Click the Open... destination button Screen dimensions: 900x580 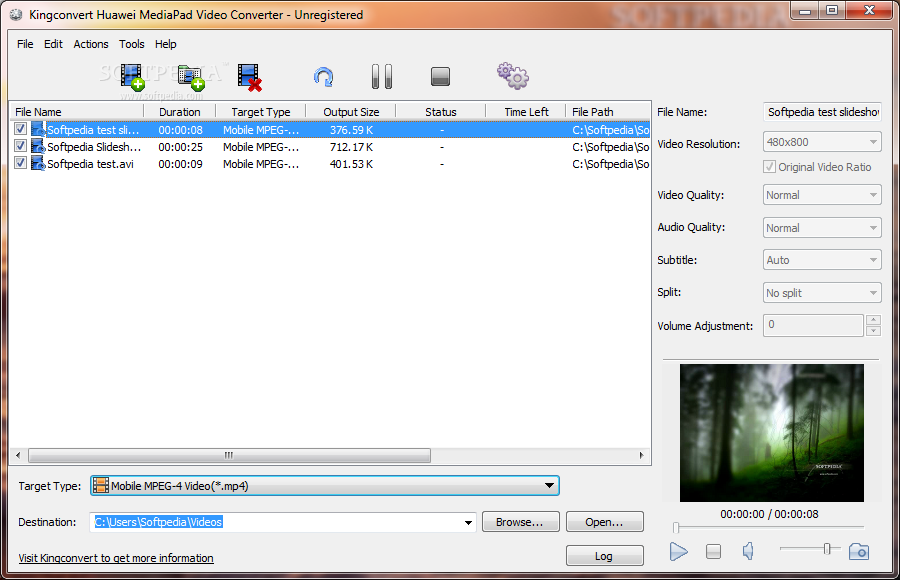click(604, 522)
